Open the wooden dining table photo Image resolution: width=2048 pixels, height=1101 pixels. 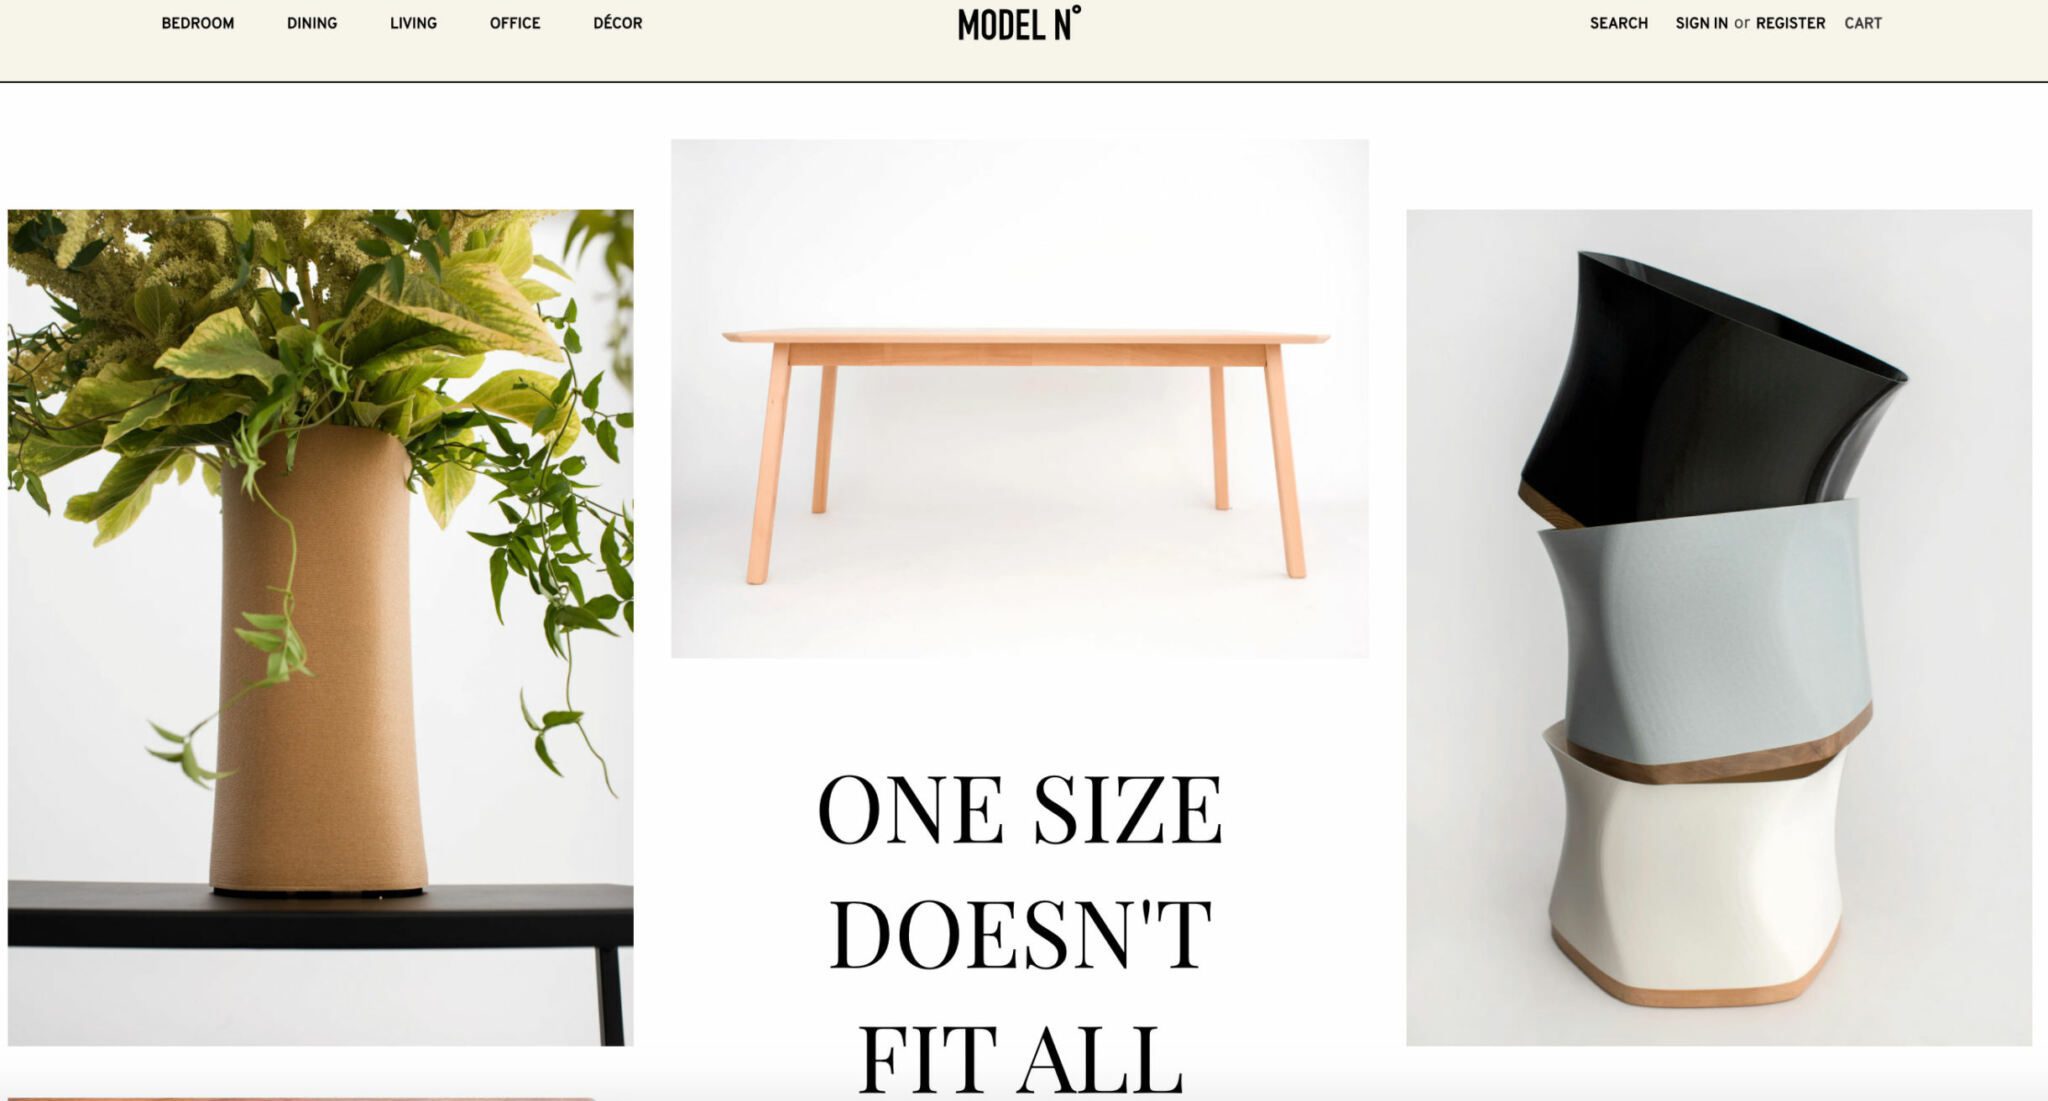(x=1020, y=398)
